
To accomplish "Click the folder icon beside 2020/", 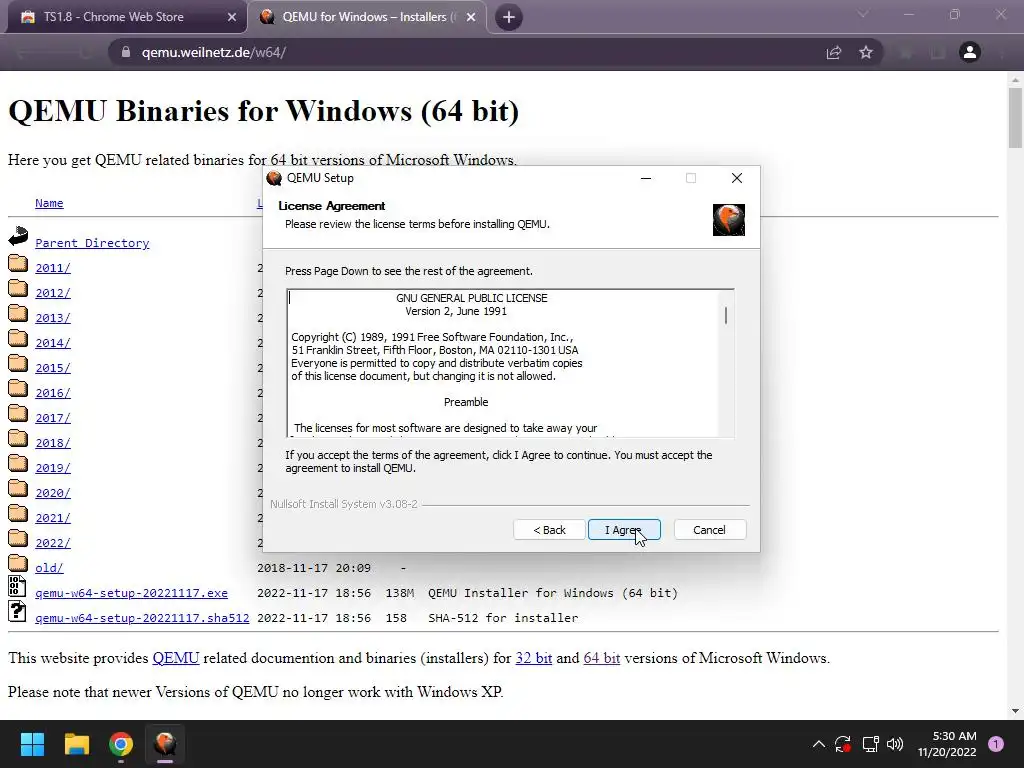I will pyautogui.click(x=18, y=489).
